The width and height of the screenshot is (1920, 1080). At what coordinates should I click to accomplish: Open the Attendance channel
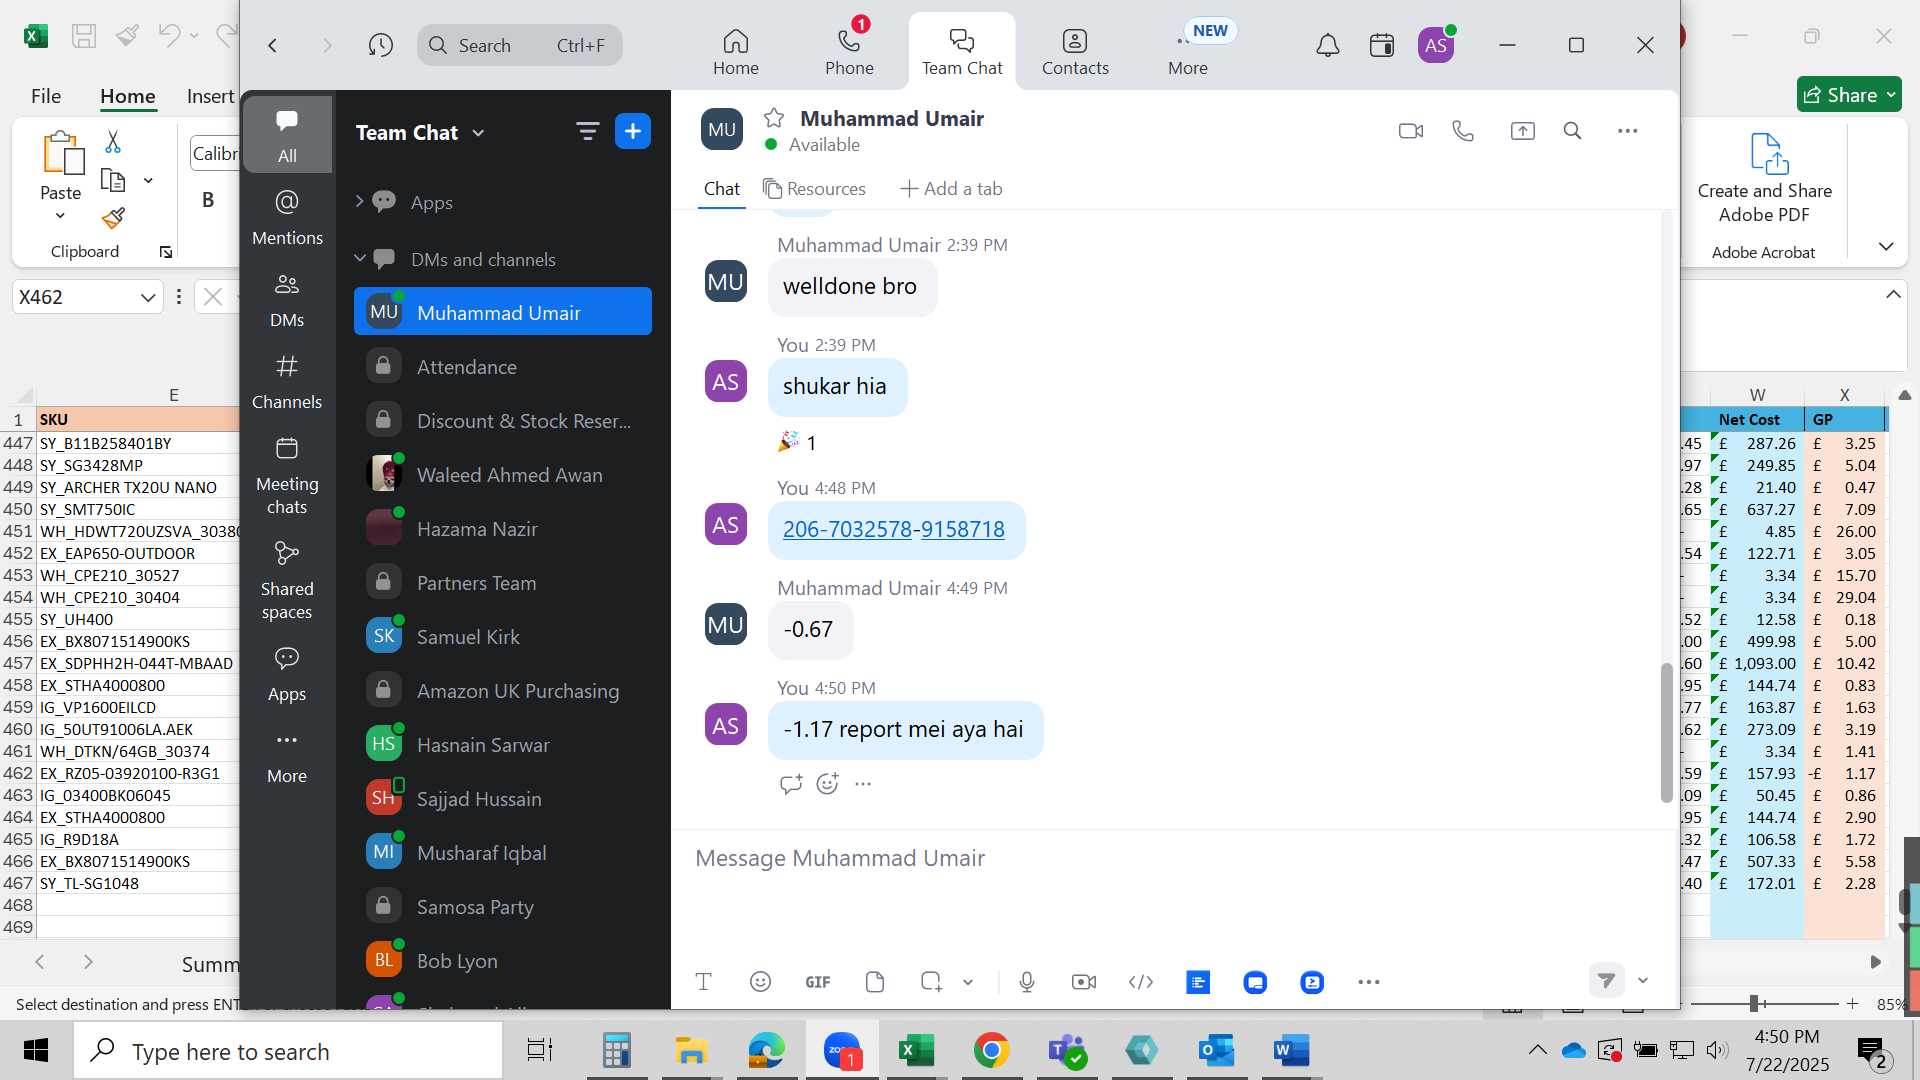click(503, 366)
